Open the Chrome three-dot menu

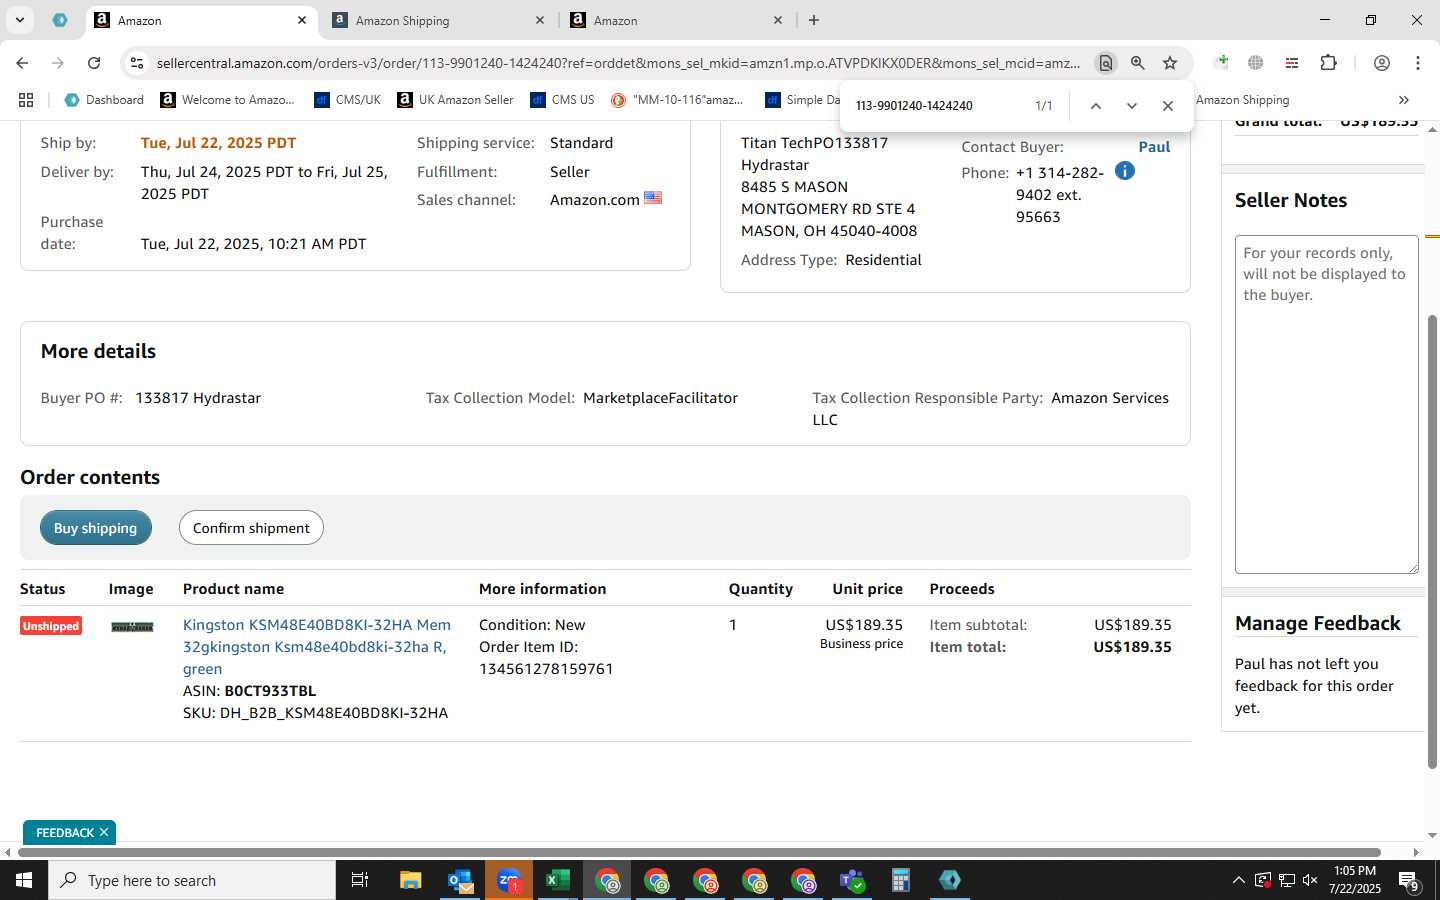[x=1418, y=63]
